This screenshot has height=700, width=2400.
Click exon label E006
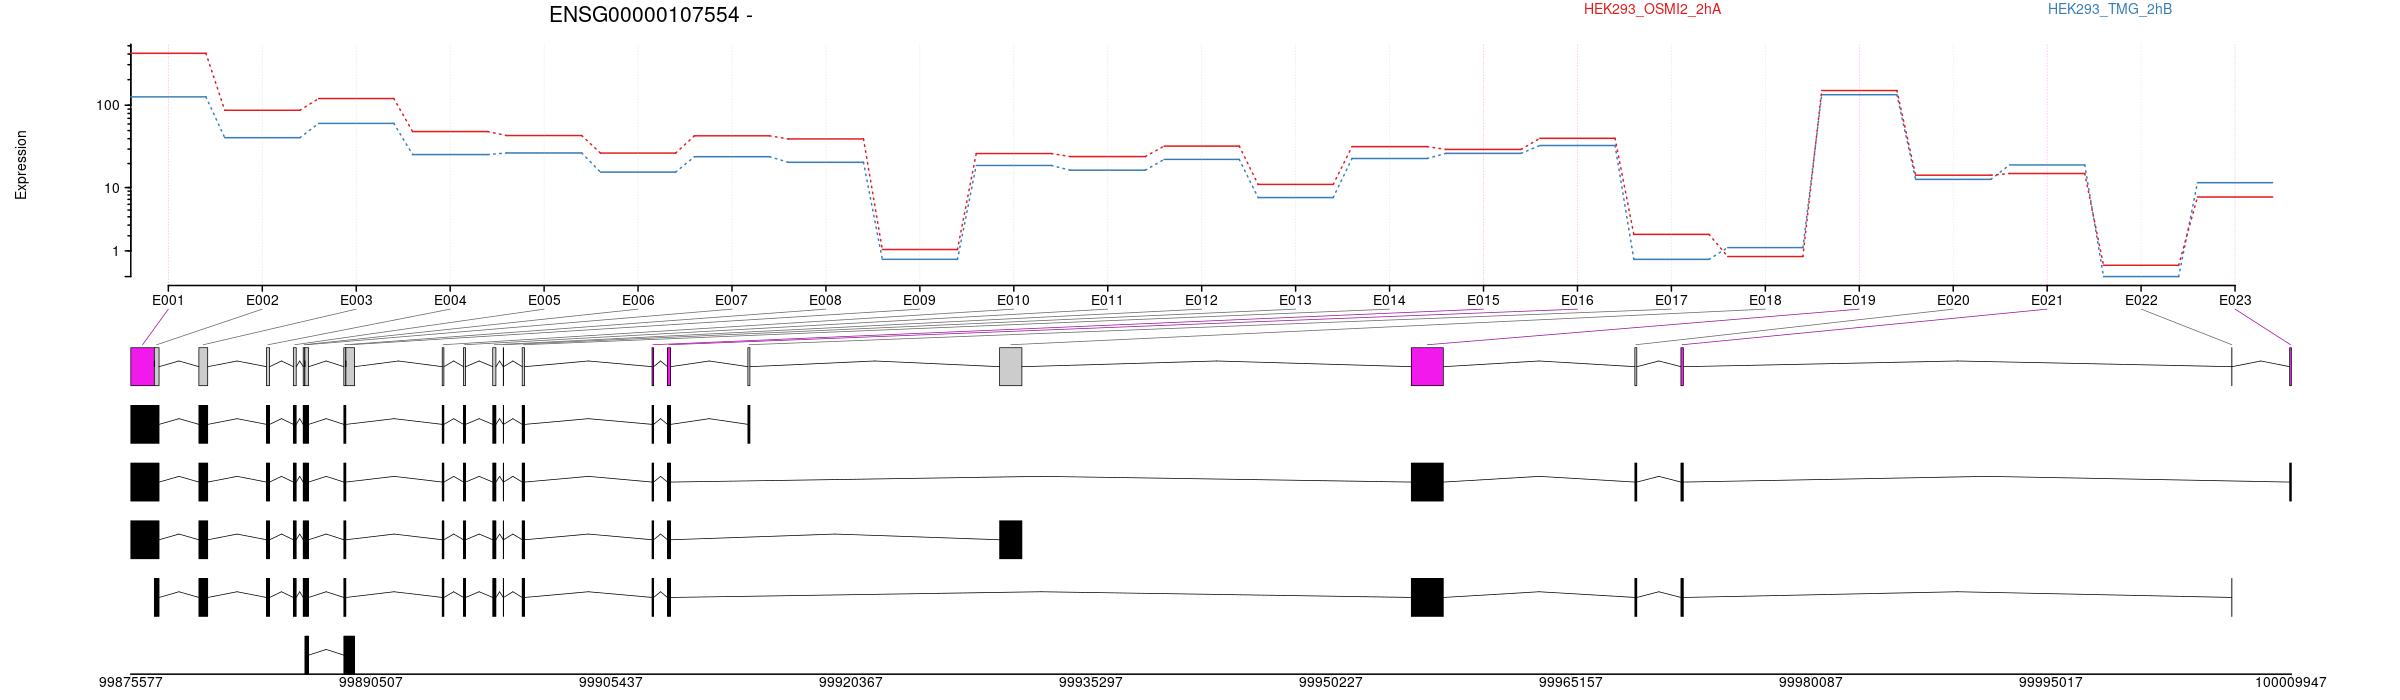click(638, 300)
